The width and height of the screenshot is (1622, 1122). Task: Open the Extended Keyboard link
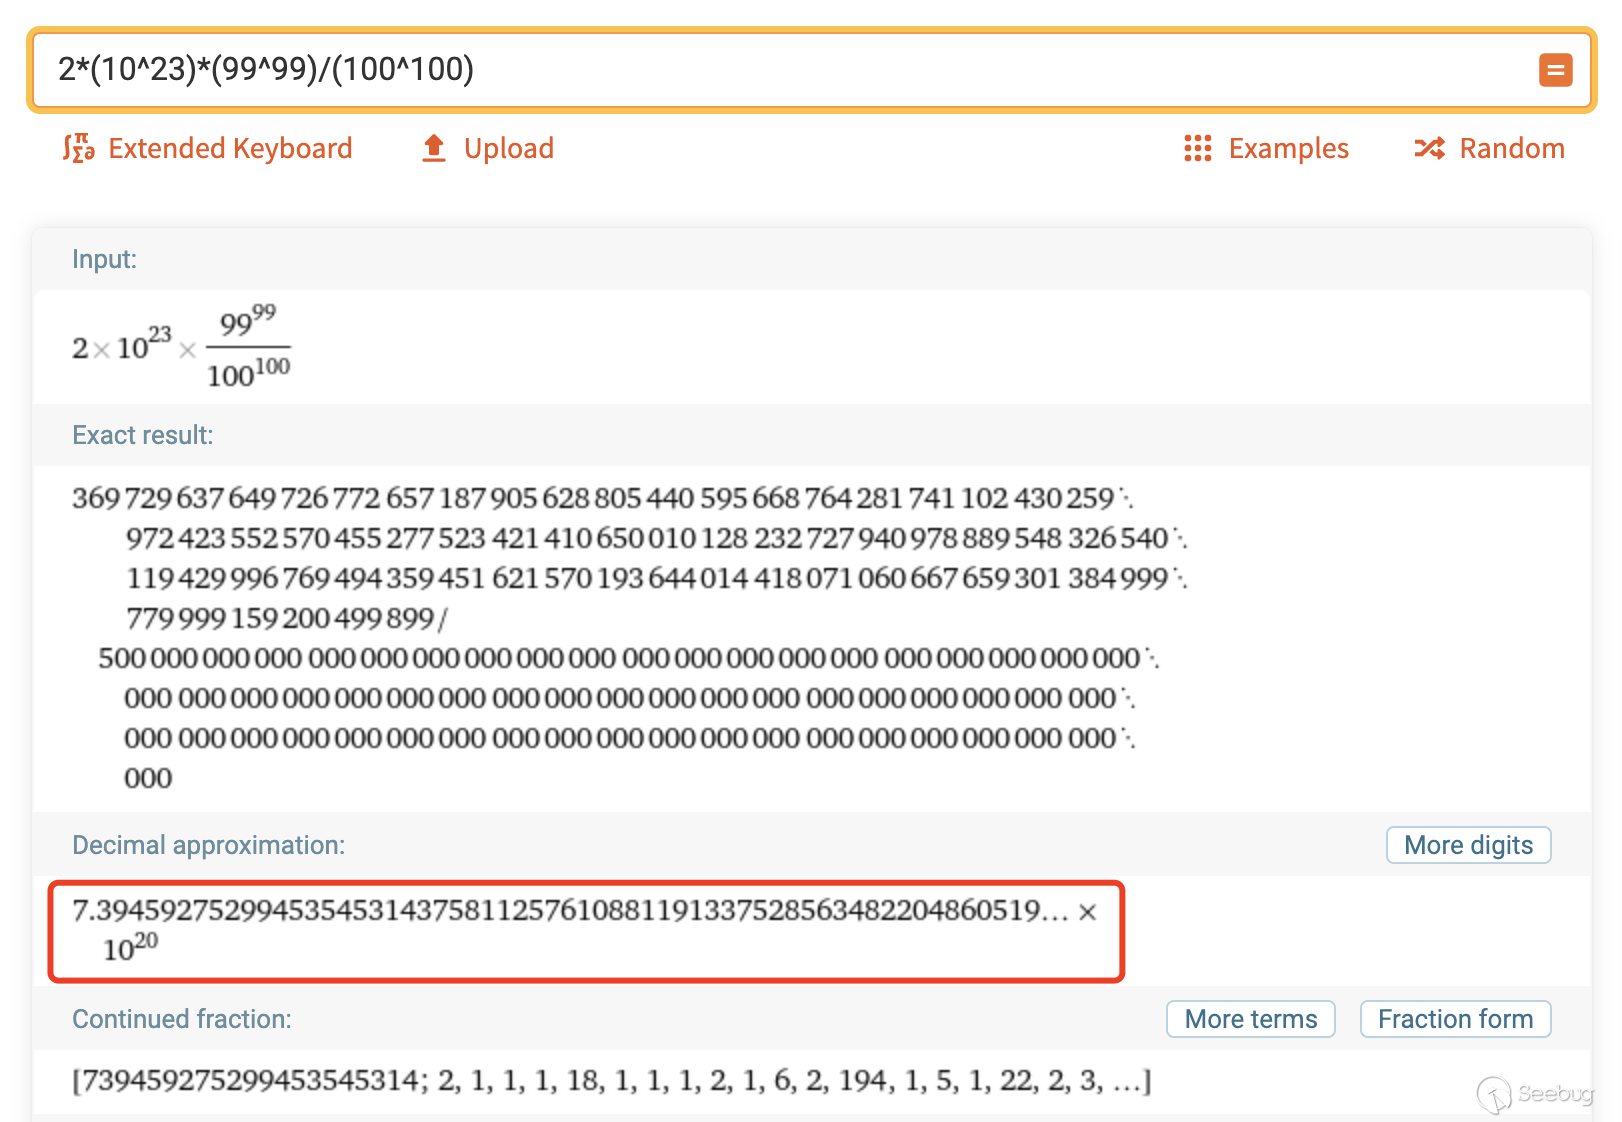(230, 148)
